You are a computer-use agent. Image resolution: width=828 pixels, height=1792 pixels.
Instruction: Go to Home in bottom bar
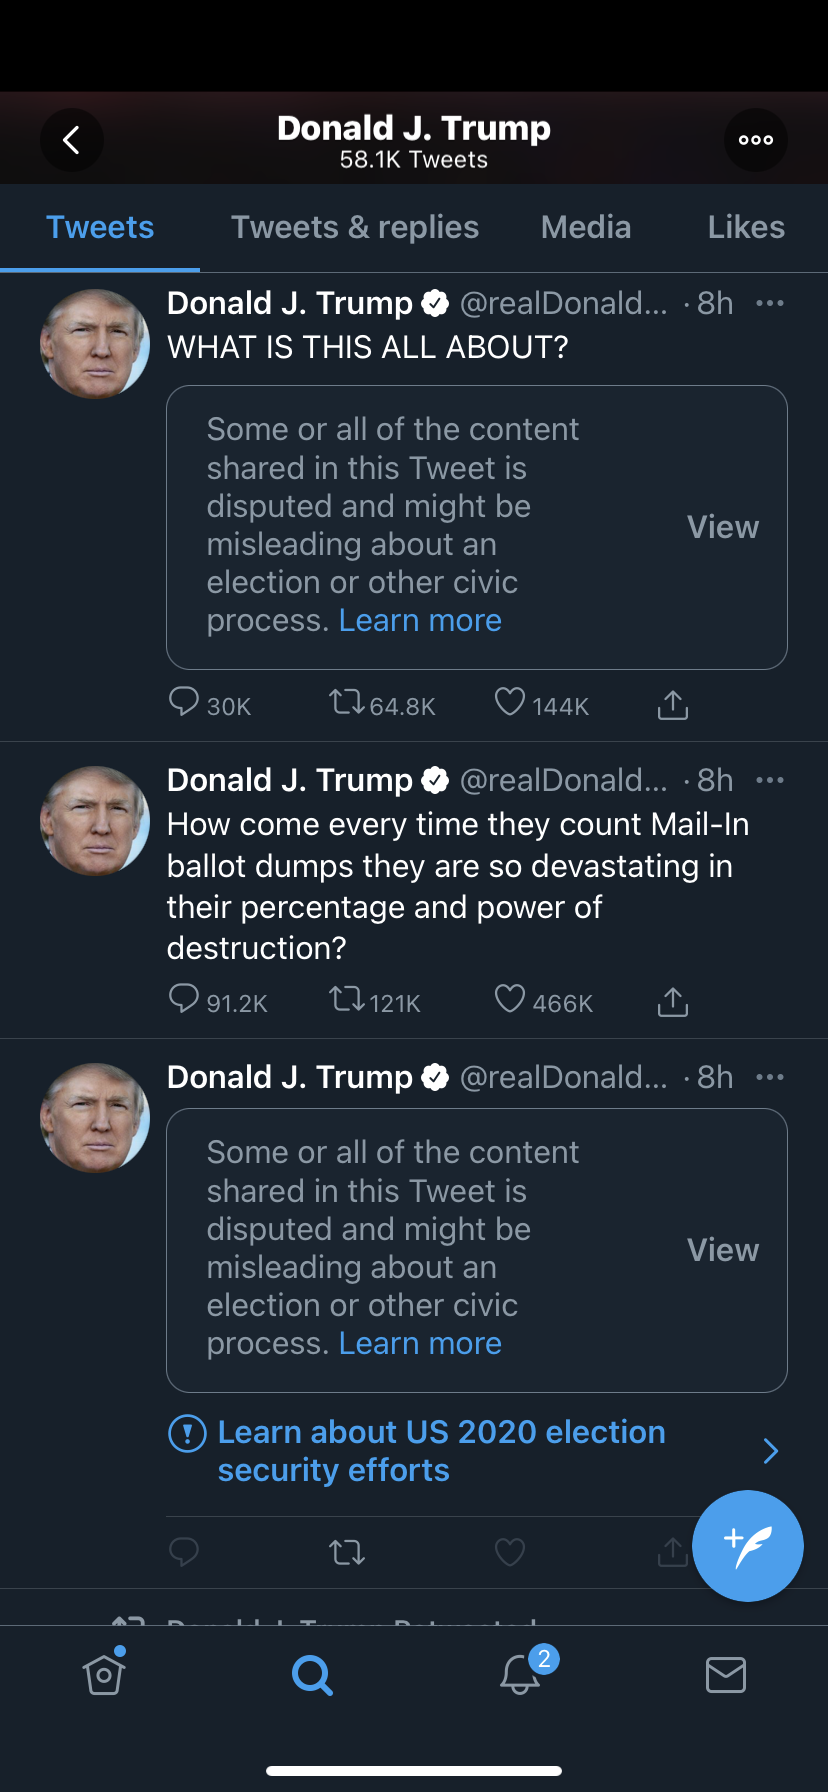pyautogui.click(x=104, y=1674)
